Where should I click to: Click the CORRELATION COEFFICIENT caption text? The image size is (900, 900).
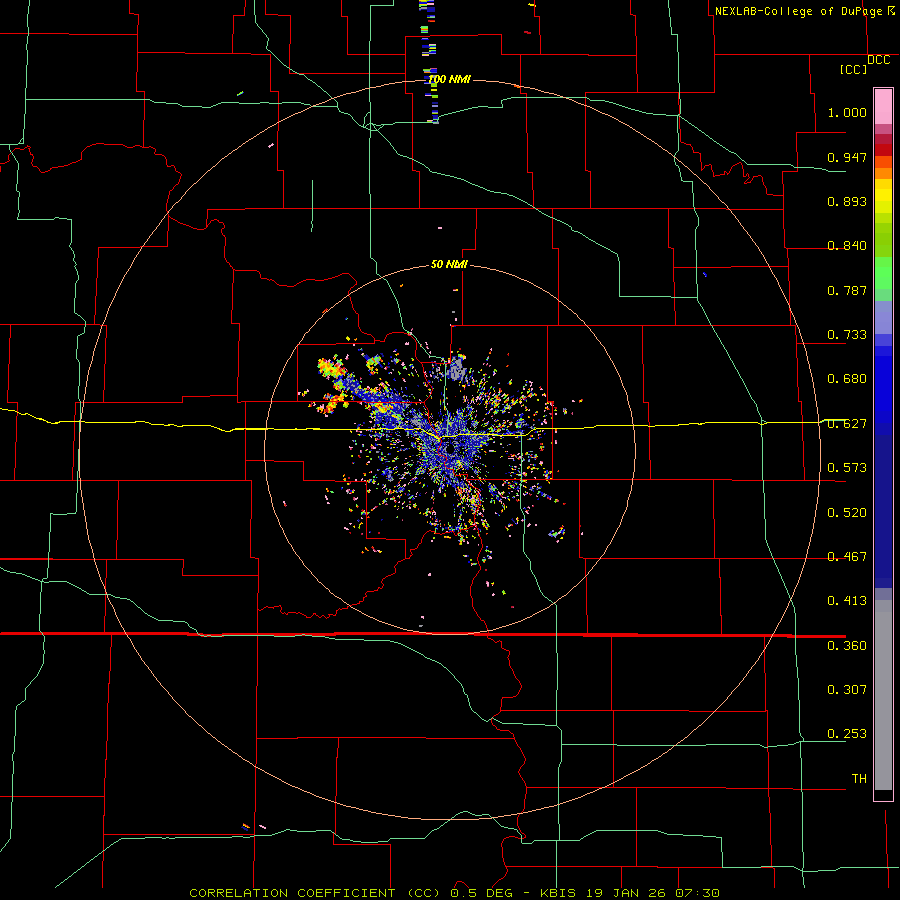292,893
